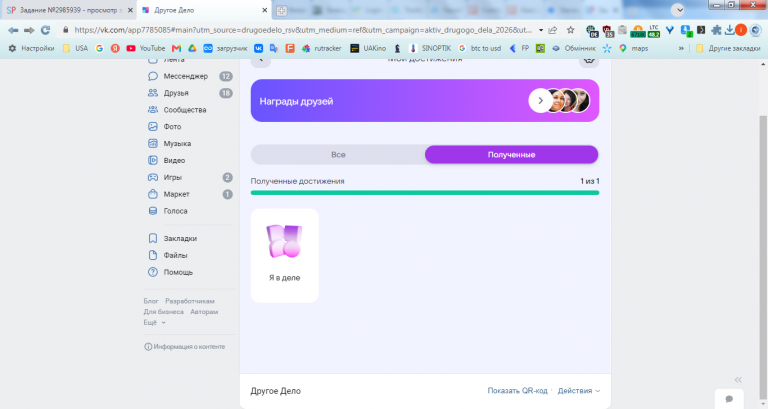Switch to the Все achievements filter
768x409 pixels.
338,155
